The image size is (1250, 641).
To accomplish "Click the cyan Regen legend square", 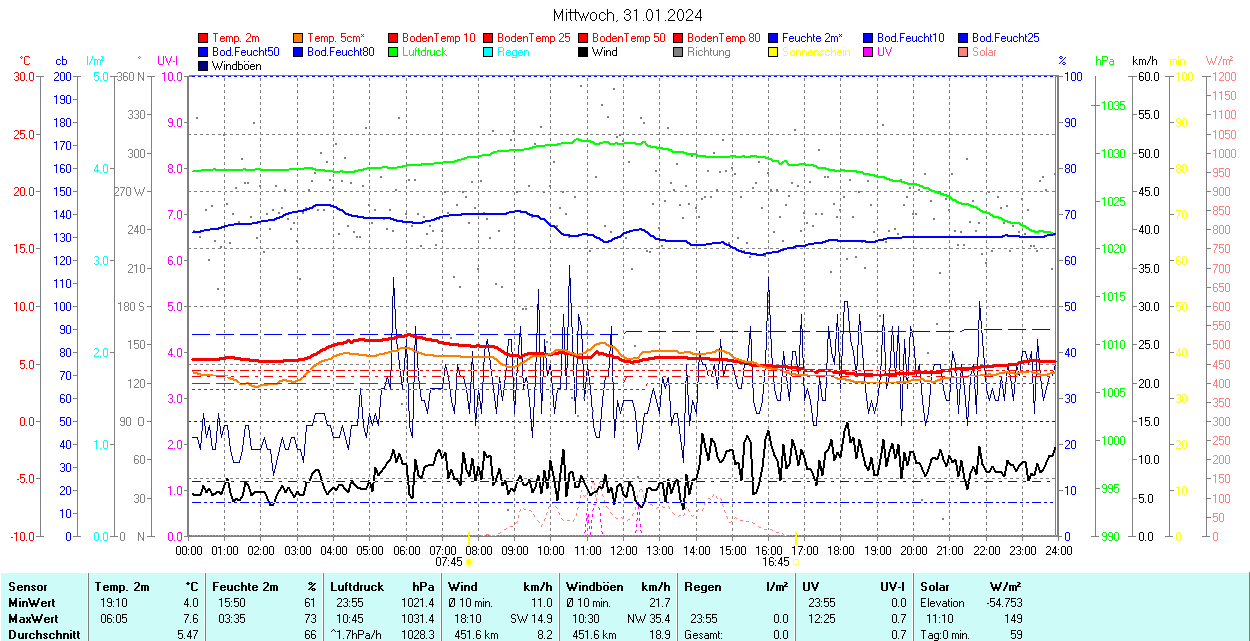I will point(489,52).
